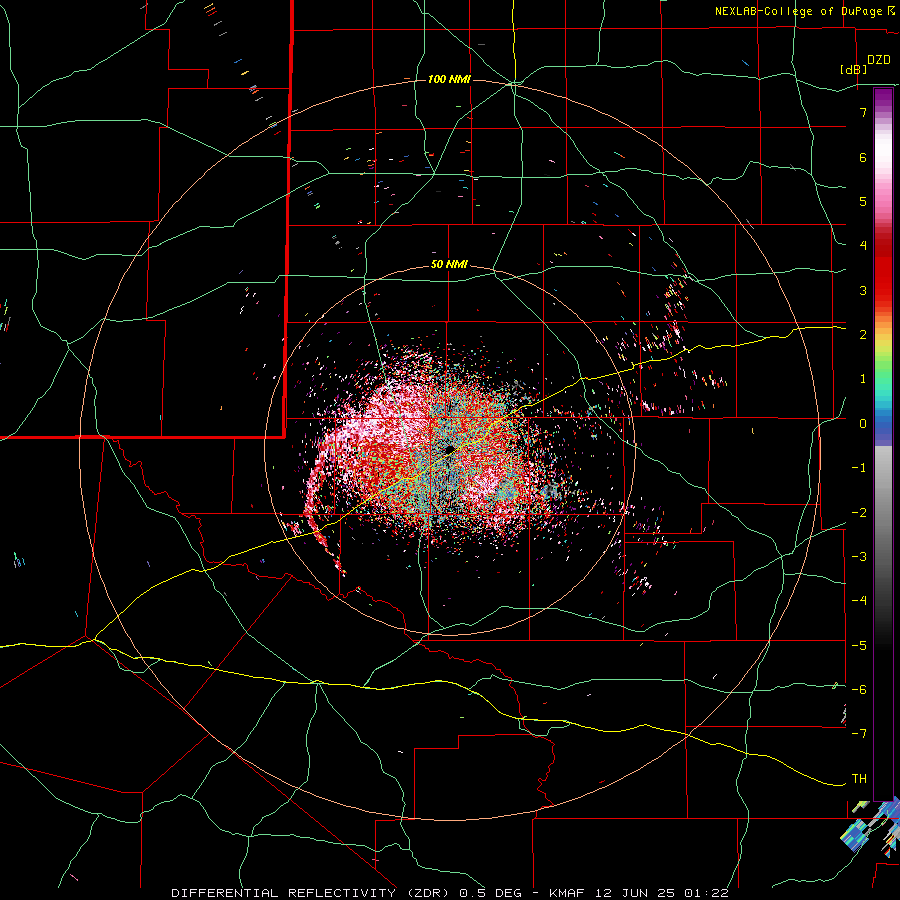Click the [dB] unit label

coord(853,69)
